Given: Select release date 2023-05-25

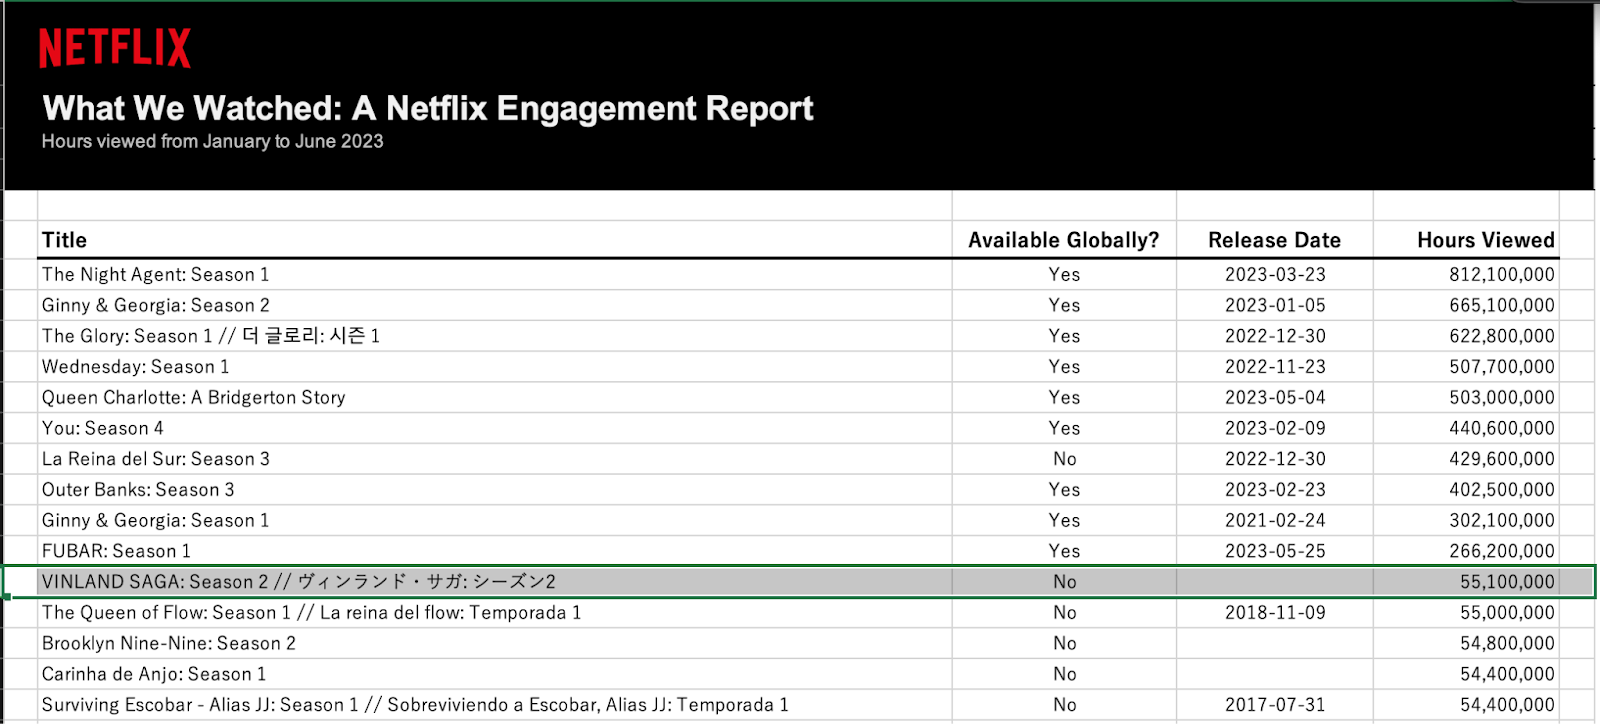Looking at the screenshot, I should (x=1275, y=551).
